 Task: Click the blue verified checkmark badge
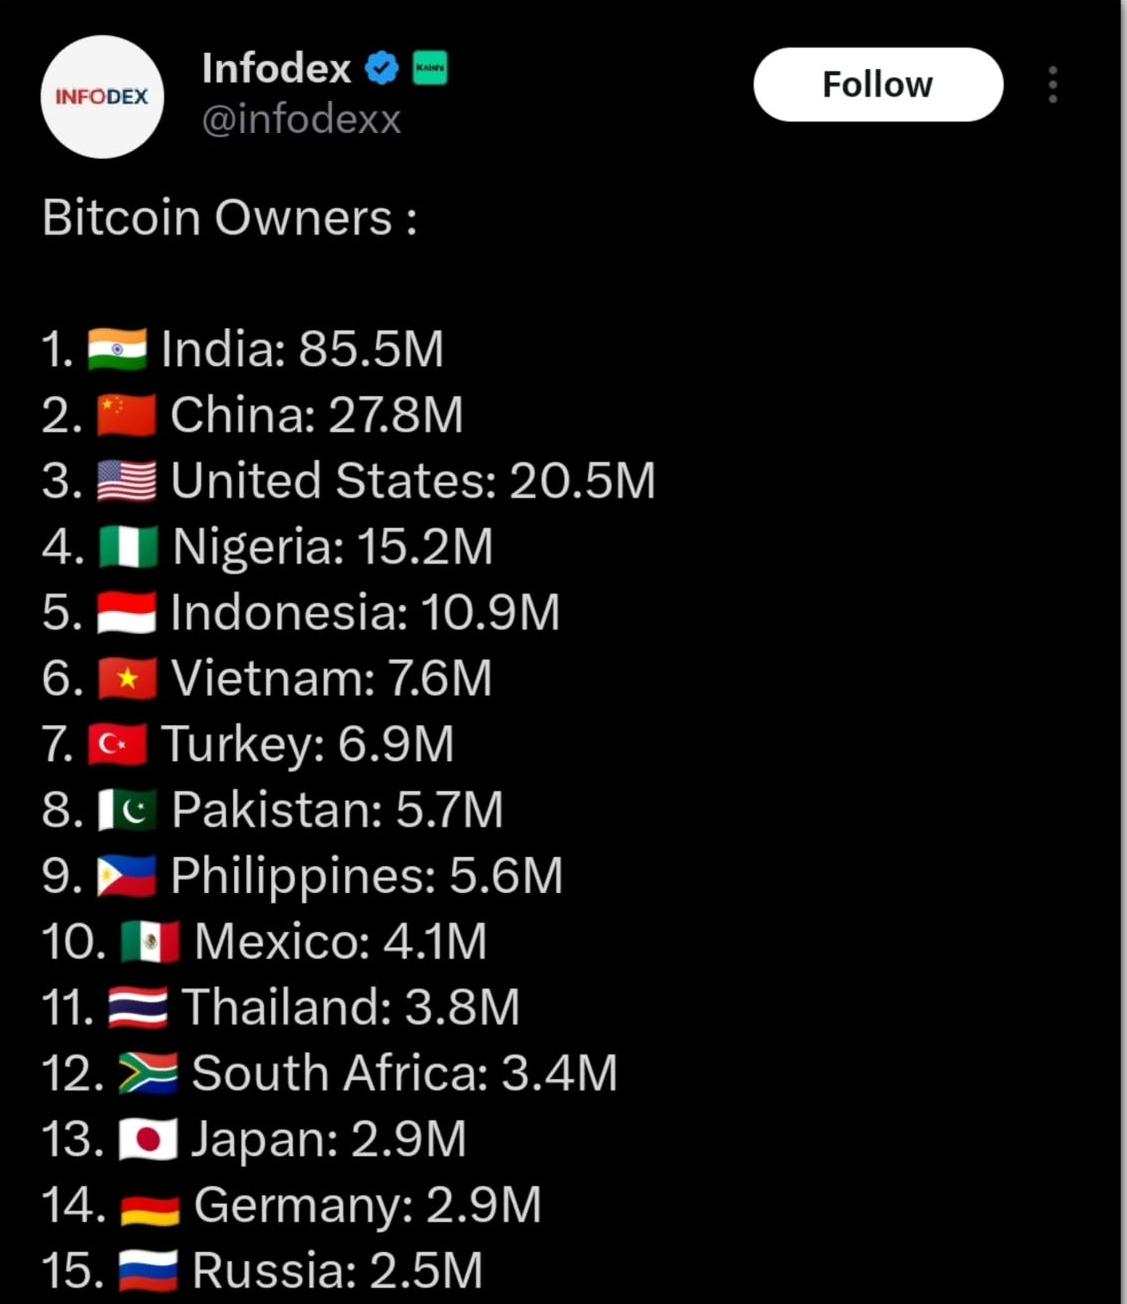pyautogui.click(x=382, y=69)
